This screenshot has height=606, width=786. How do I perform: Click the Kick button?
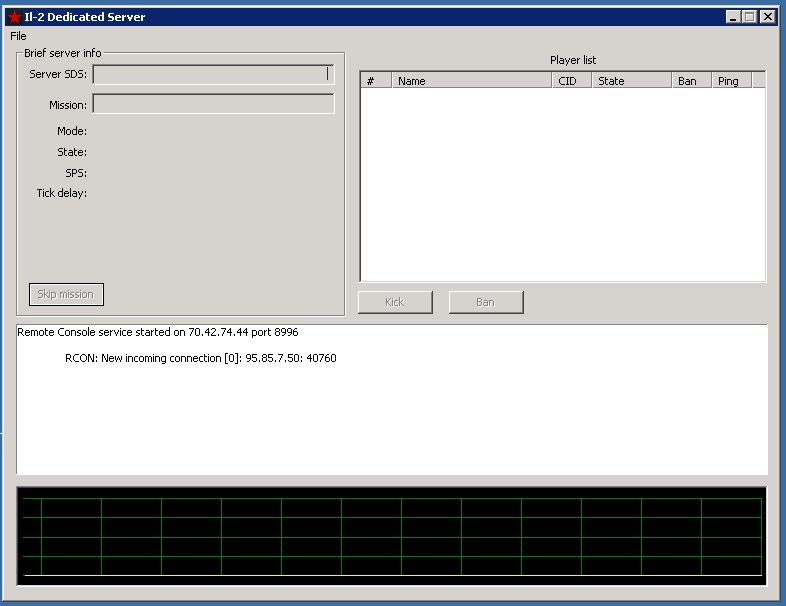[x=395, y=302]
